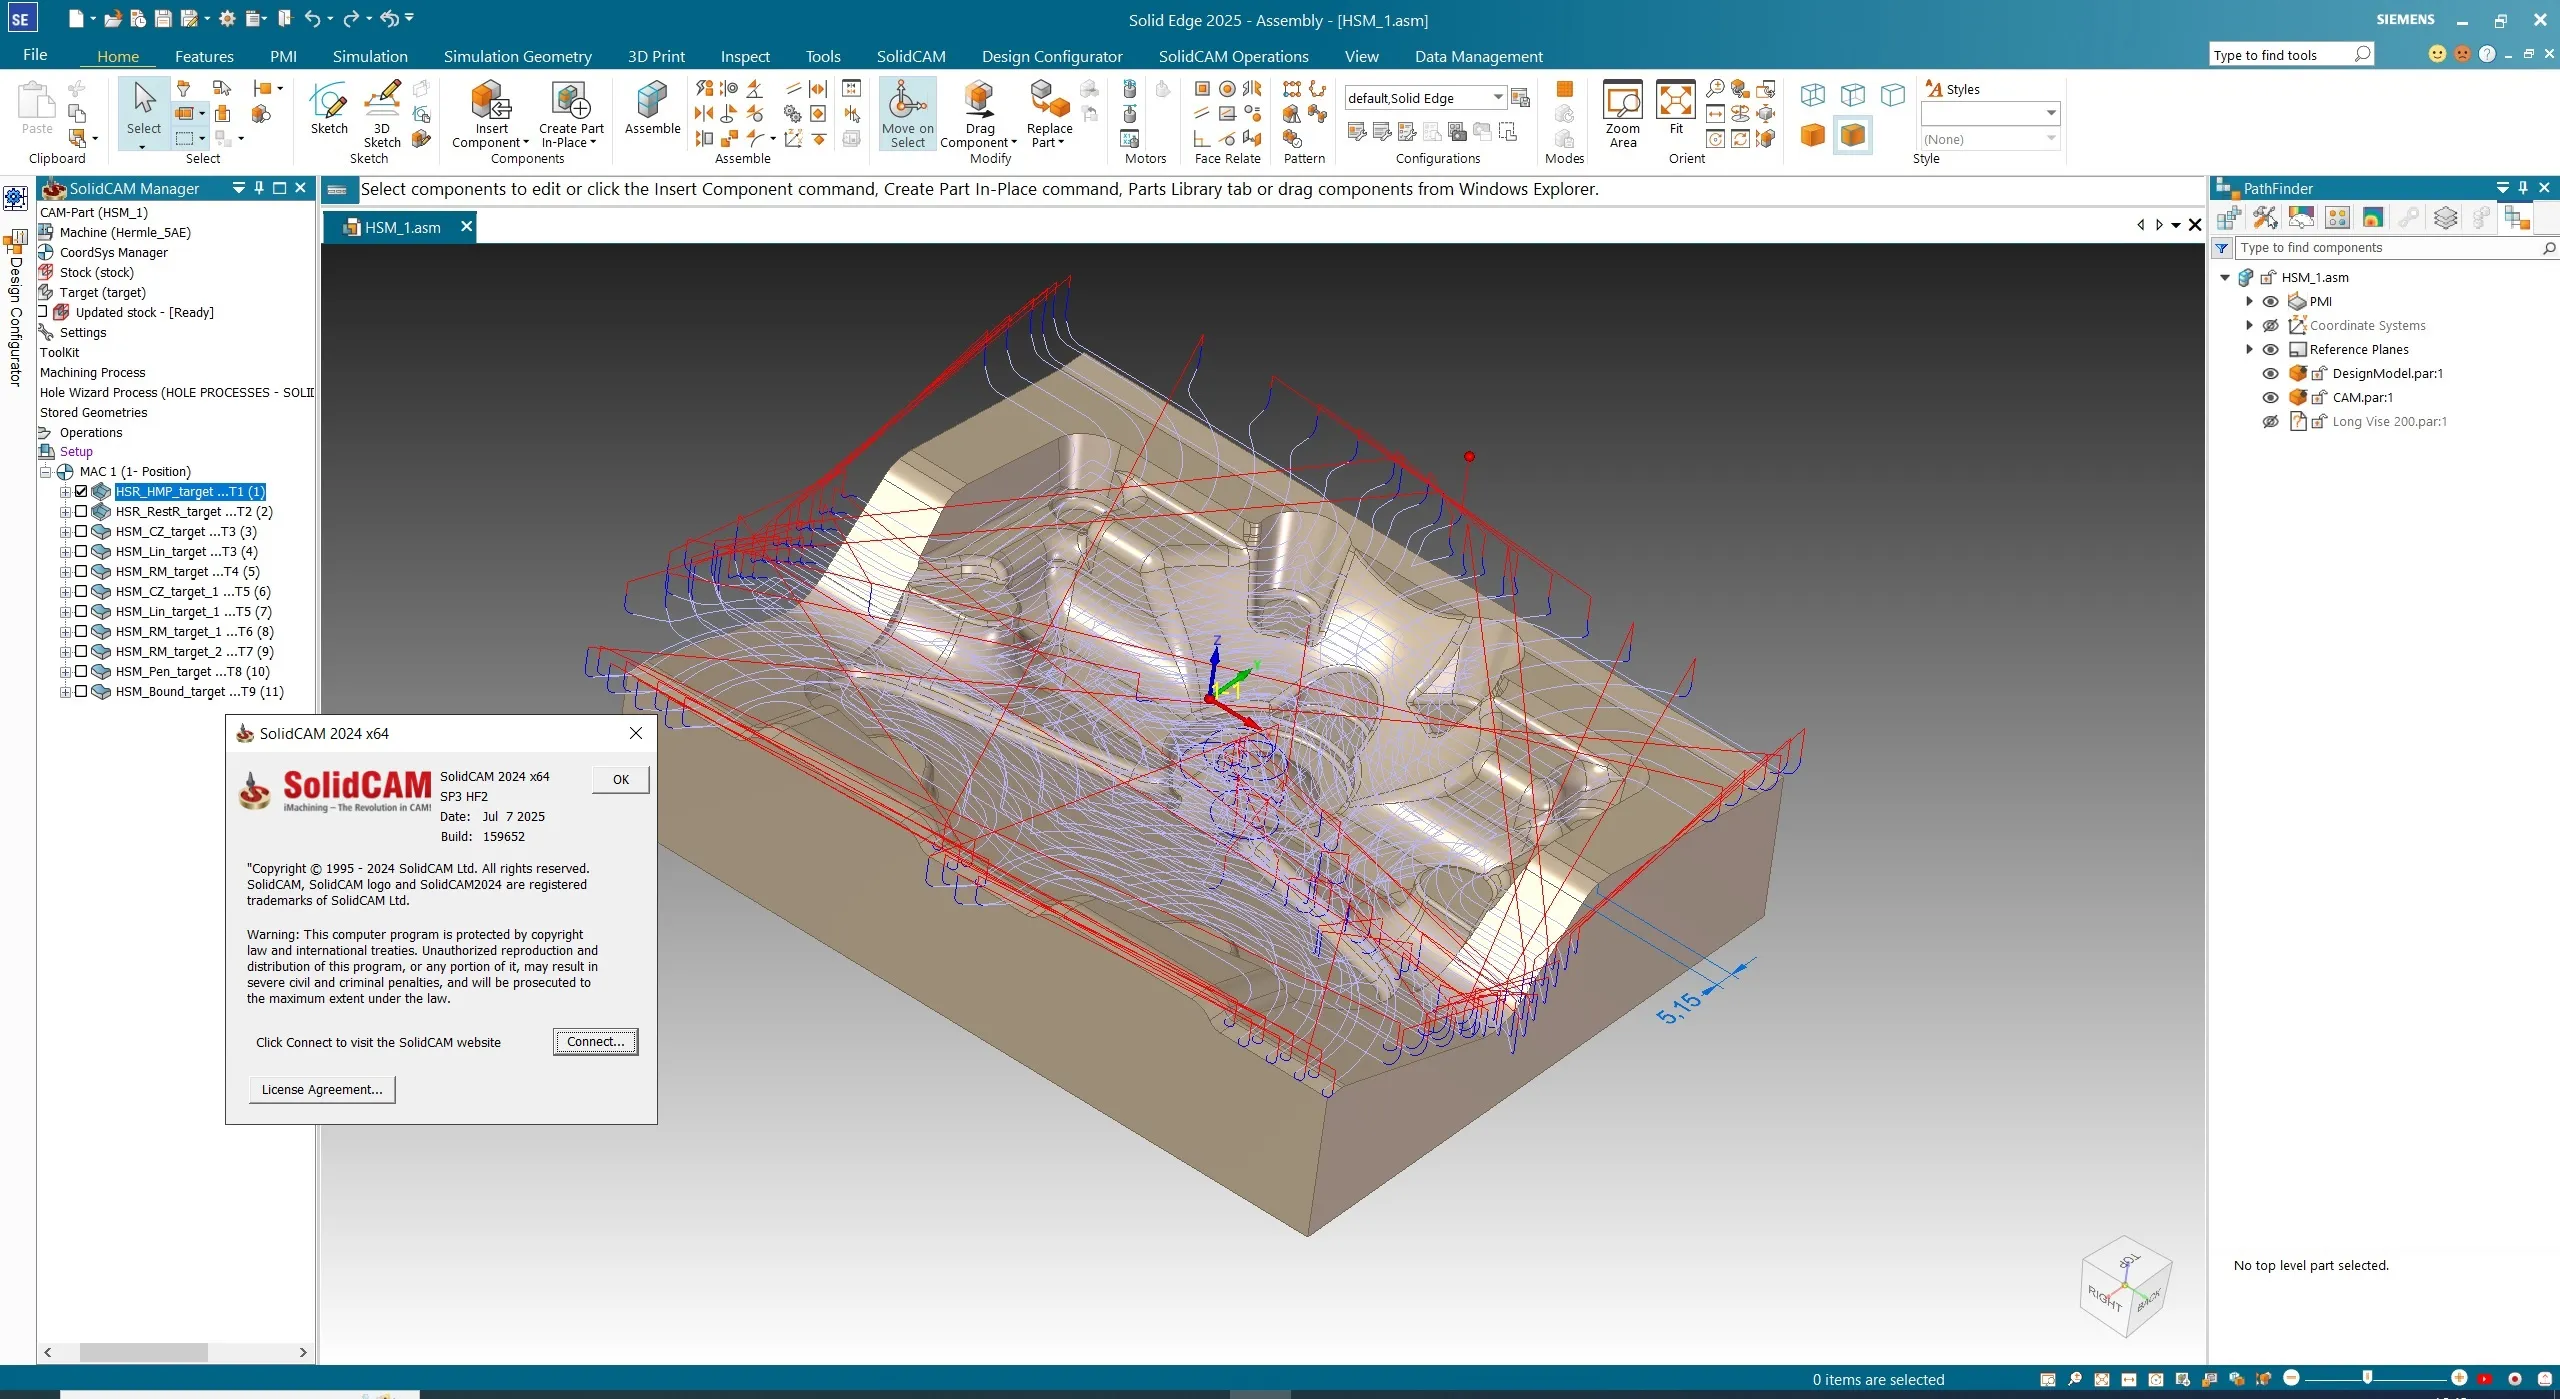The image size is (2560, 1399).
Task: Toggle visibility of Coordinate Systems
Action: pyautogui.click(x=2271, y=325)
